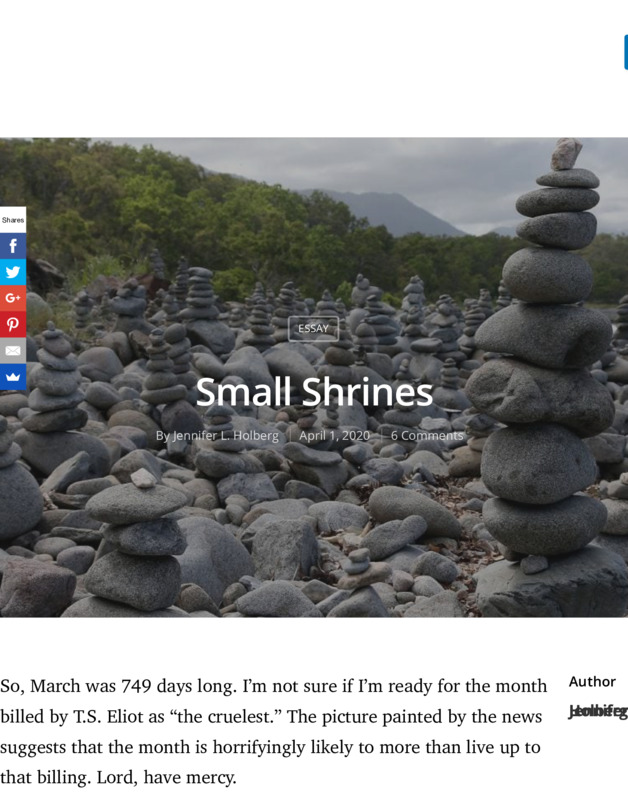
Task: Click the paragraph beginning "So, March was"
Action: tap(273, 732)
